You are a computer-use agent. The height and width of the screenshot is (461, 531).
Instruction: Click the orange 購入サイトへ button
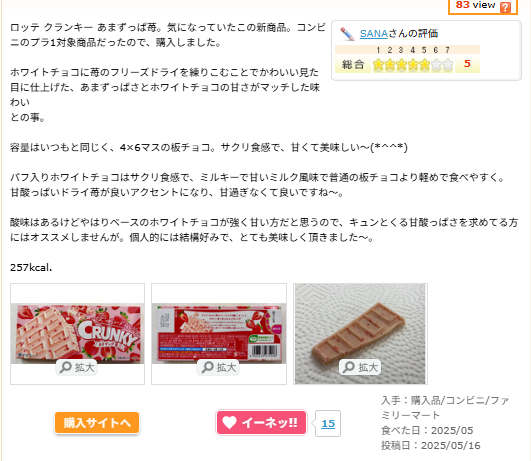(97, 423)
